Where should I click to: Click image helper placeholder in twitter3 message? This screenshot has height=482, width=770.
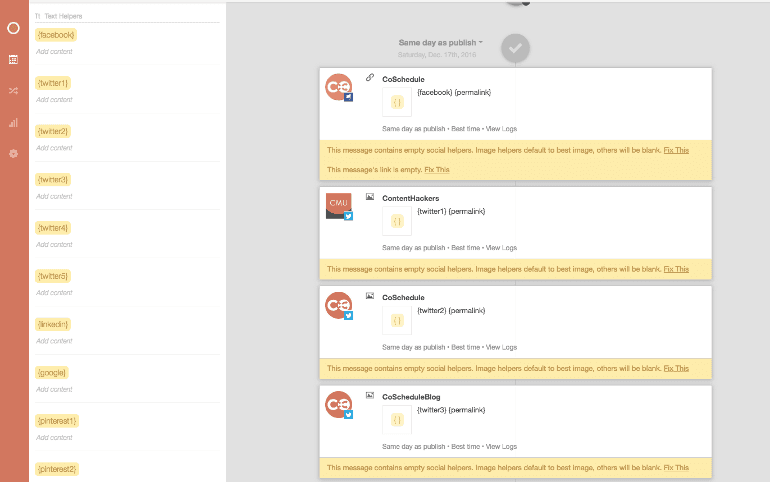click(x=397, y=420)
